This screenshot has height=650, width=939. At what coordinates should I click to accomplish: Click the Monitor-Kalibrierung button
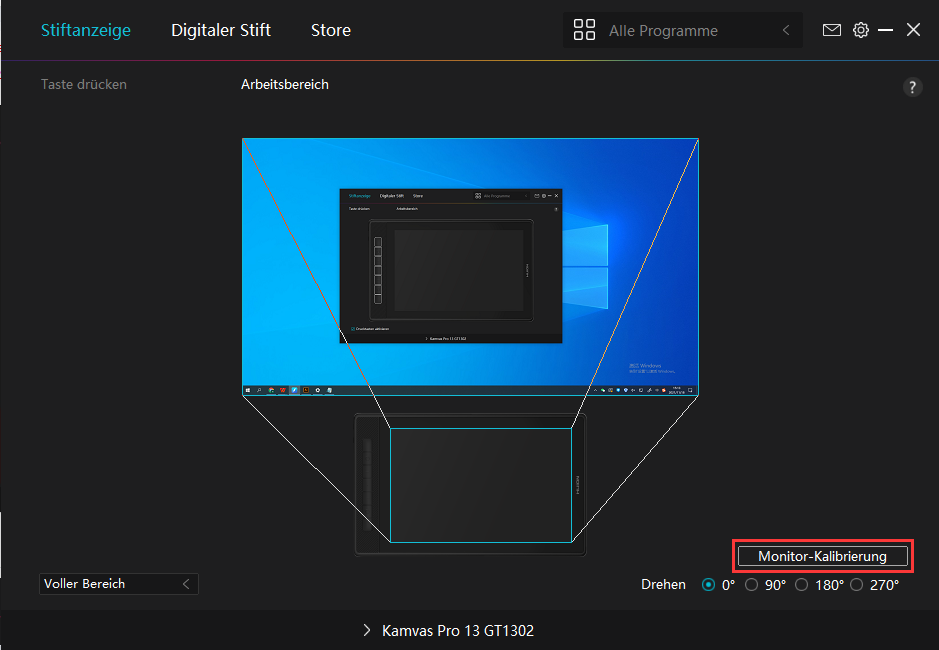[822, 556]
